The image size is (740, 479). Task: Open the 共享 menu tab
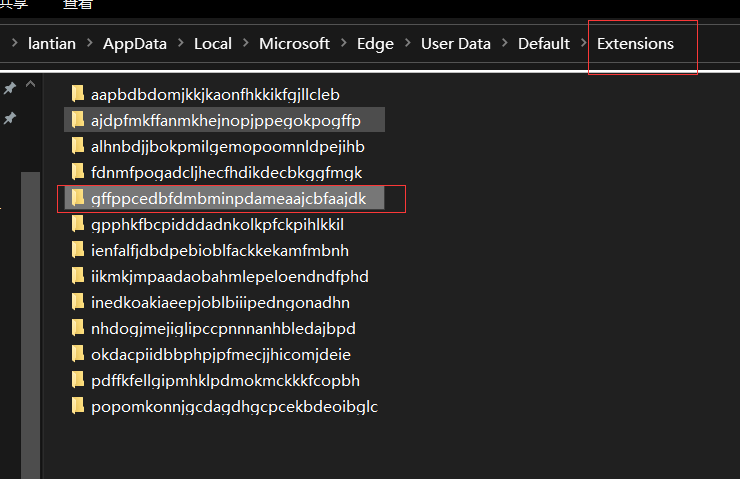pyautogui.click(x=14, y=5)
